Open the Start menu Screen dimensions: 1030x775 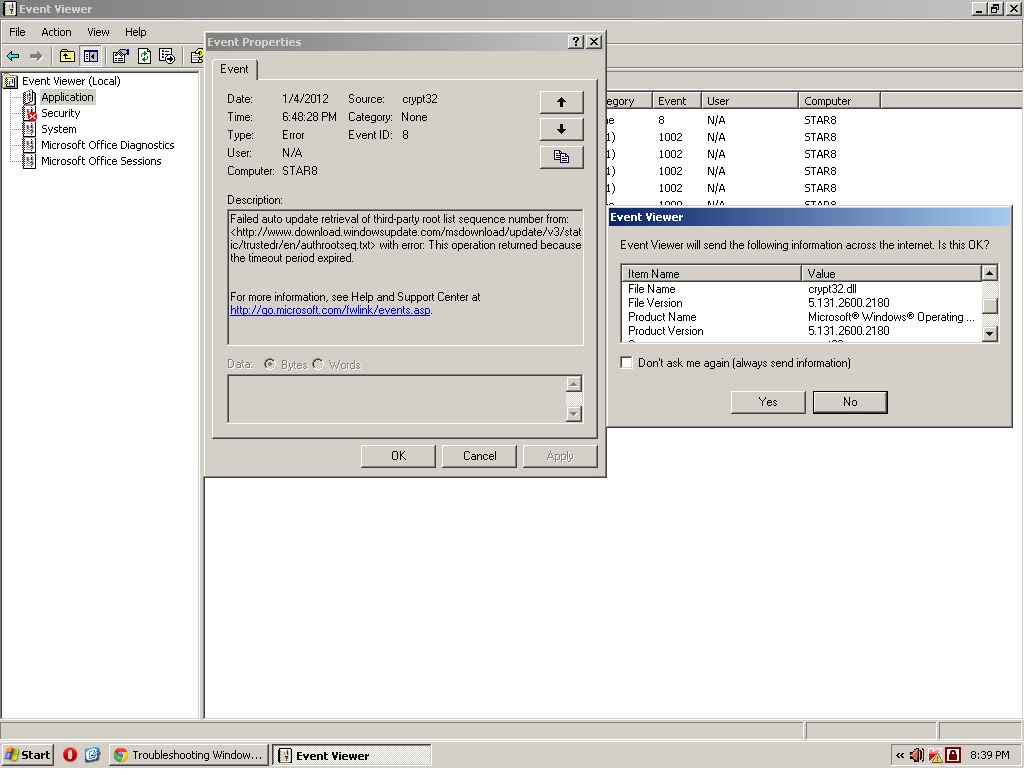28,755
